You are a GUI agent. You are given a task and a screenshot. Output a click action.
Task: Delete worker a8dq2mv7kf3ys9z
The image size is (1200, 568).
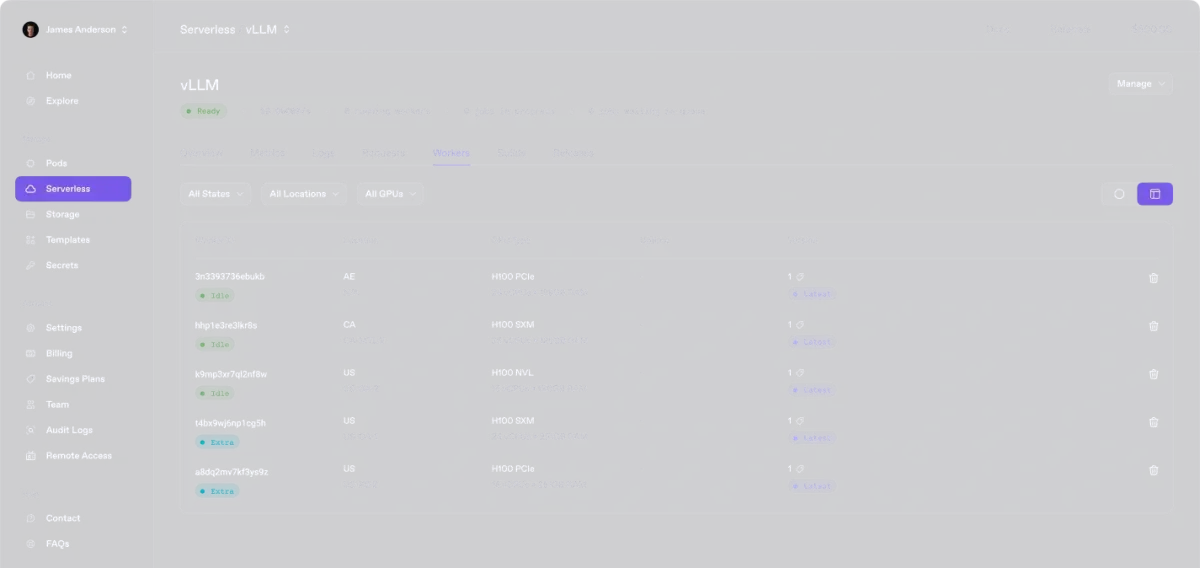click(x=1153, y=470)
